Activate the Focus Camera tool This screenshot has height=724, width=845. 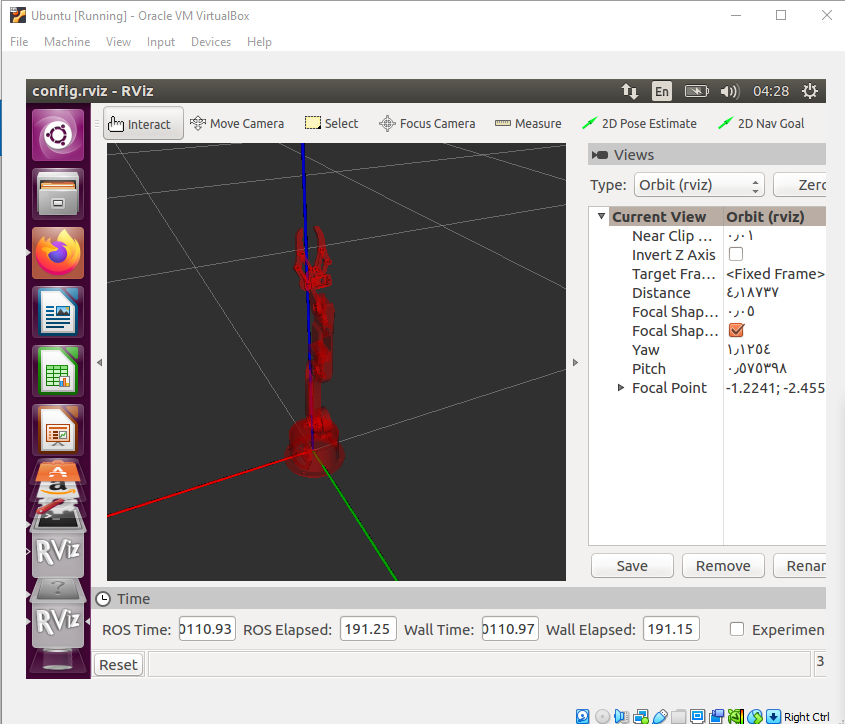point(427,123)
